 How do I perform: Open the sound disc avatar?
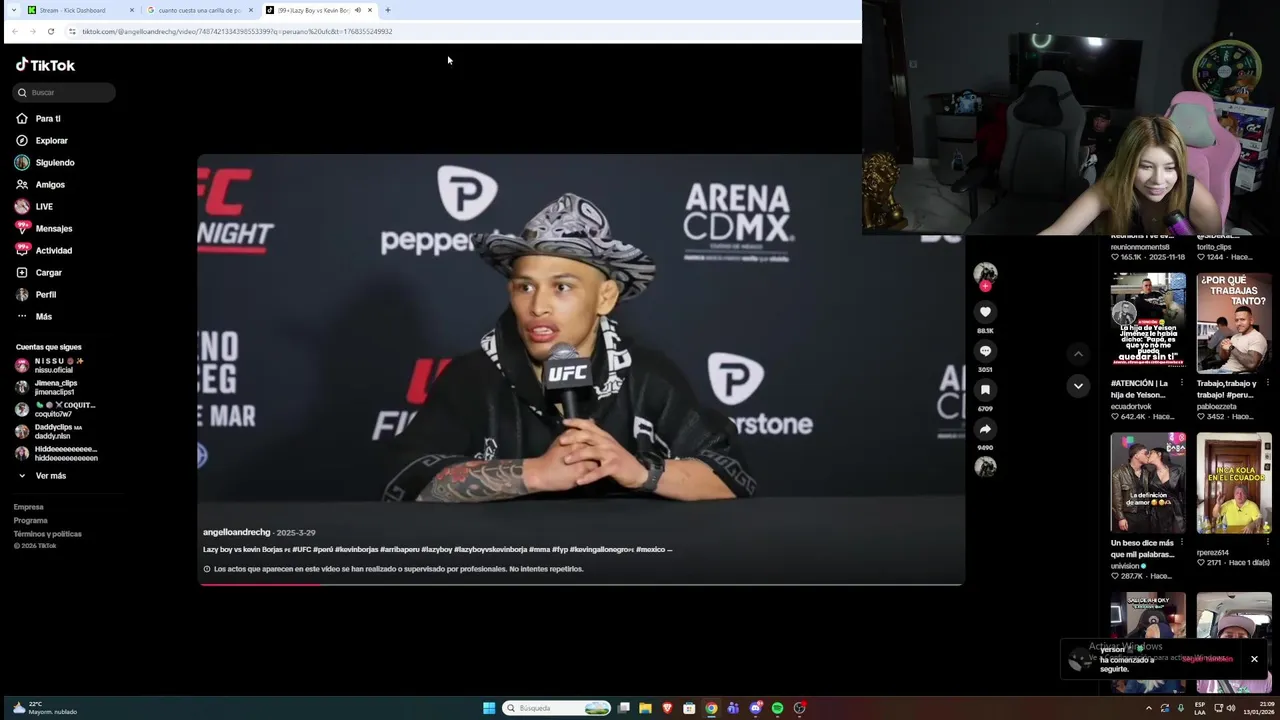[985, 466]
